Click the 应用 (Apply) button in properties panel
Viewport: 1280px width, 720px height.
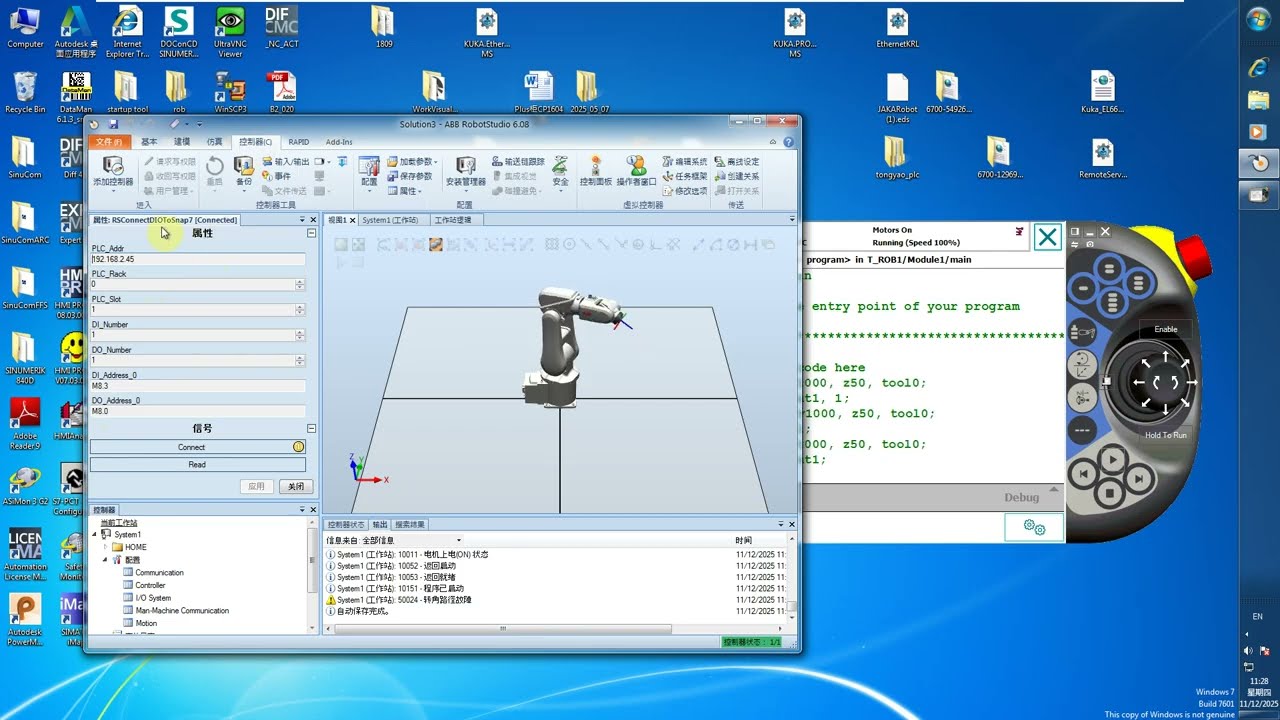pyautogui.click(x=257, y=487)
